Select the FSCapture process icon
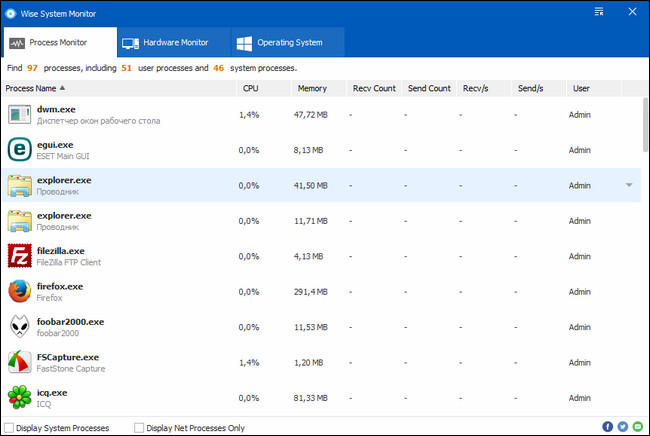This screenshot has width=650, height=436. [20, 362]
